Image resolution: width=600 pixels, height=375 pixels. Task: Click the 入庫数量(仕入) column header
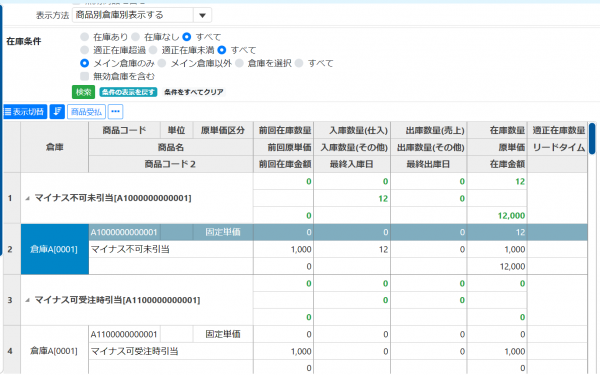click(x=352, y=130)
